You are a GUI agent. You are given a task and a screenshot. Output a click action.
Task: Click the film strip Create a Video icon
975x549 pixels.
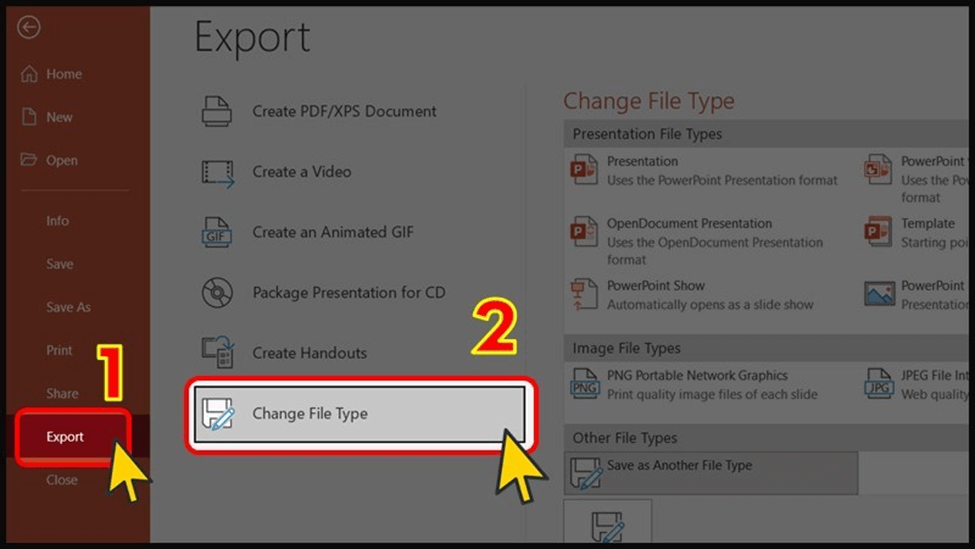(218, 173)
